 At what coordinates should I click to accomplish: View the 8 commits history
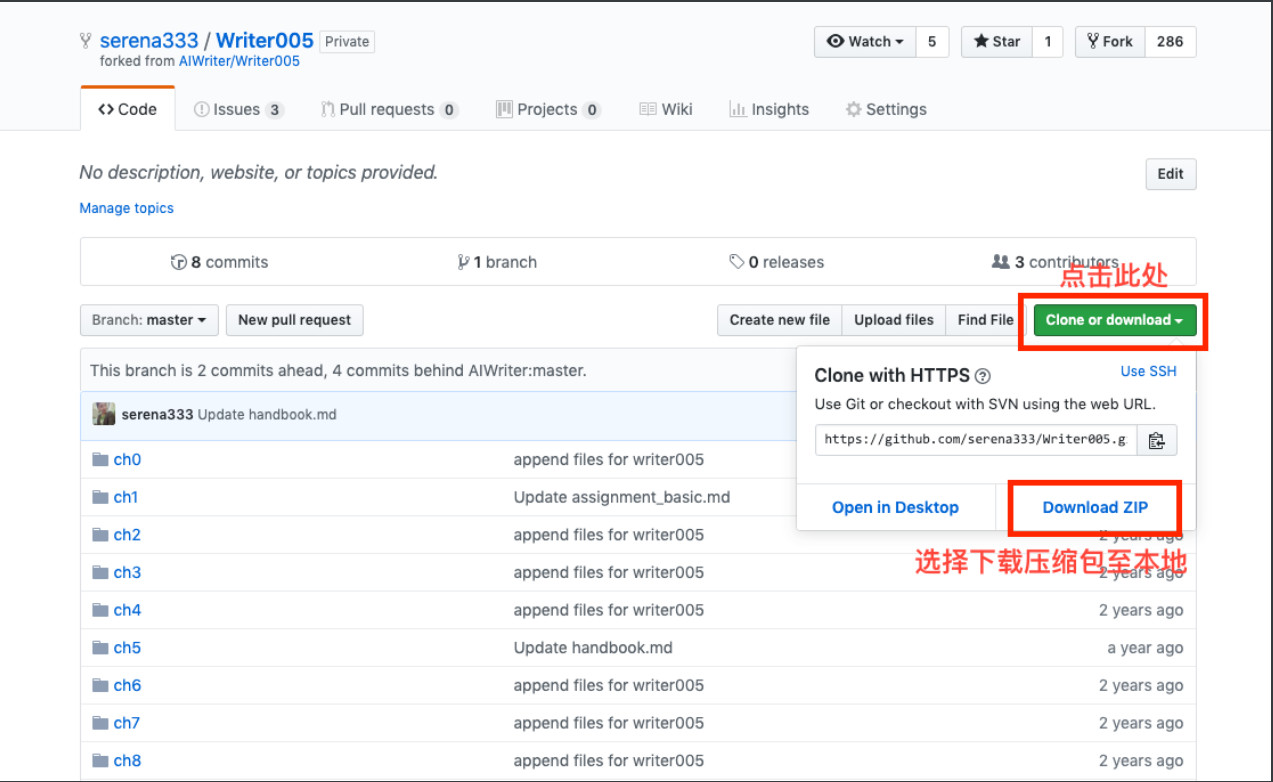[x=219, y=262]
